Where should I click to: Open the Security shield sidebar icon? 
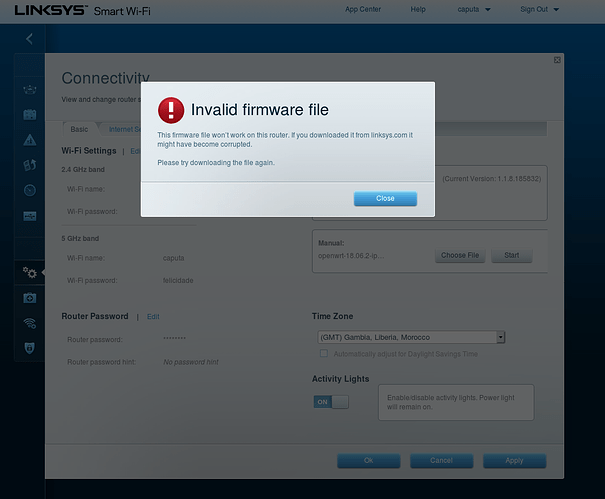30,348
